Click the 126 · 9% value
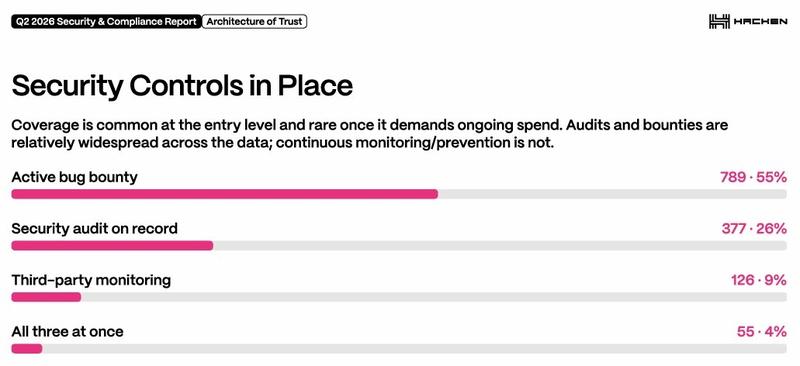Viewport: 800px width, 366px height. click(759, 280)
